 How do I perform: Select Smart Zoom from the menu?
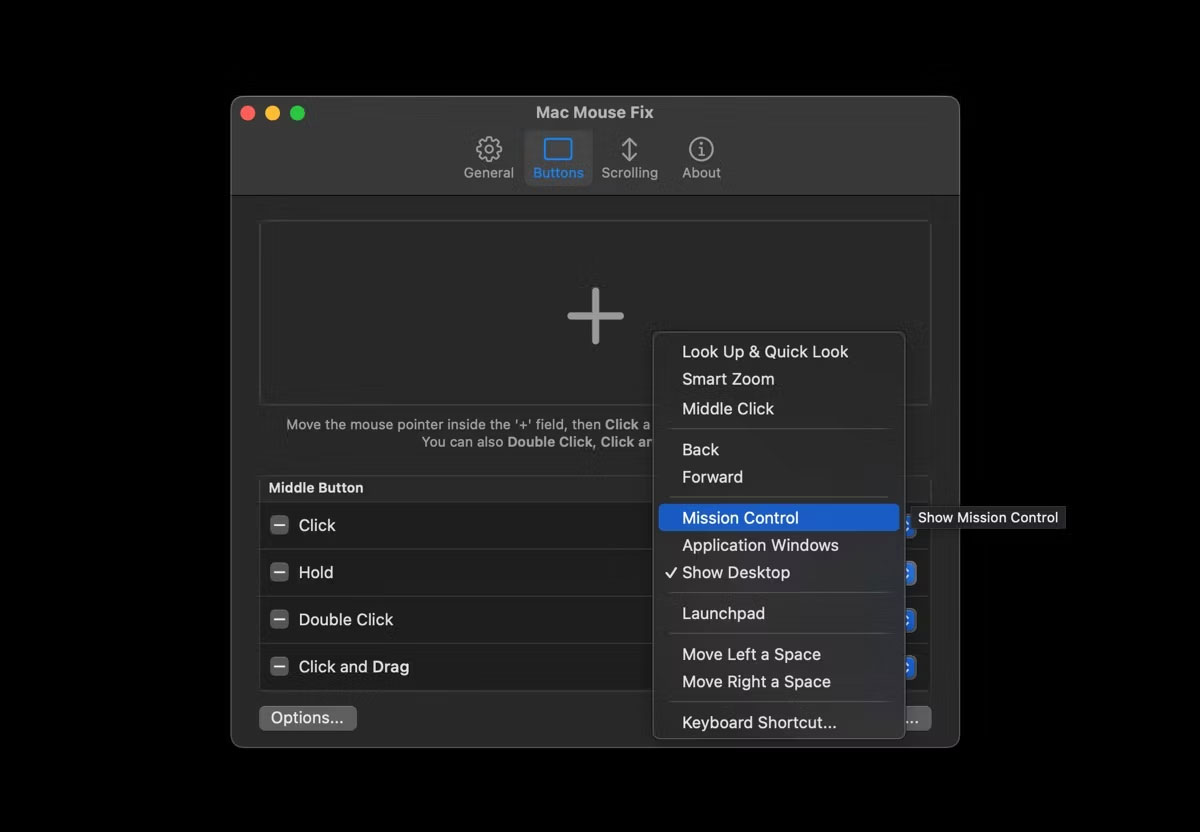728,379
